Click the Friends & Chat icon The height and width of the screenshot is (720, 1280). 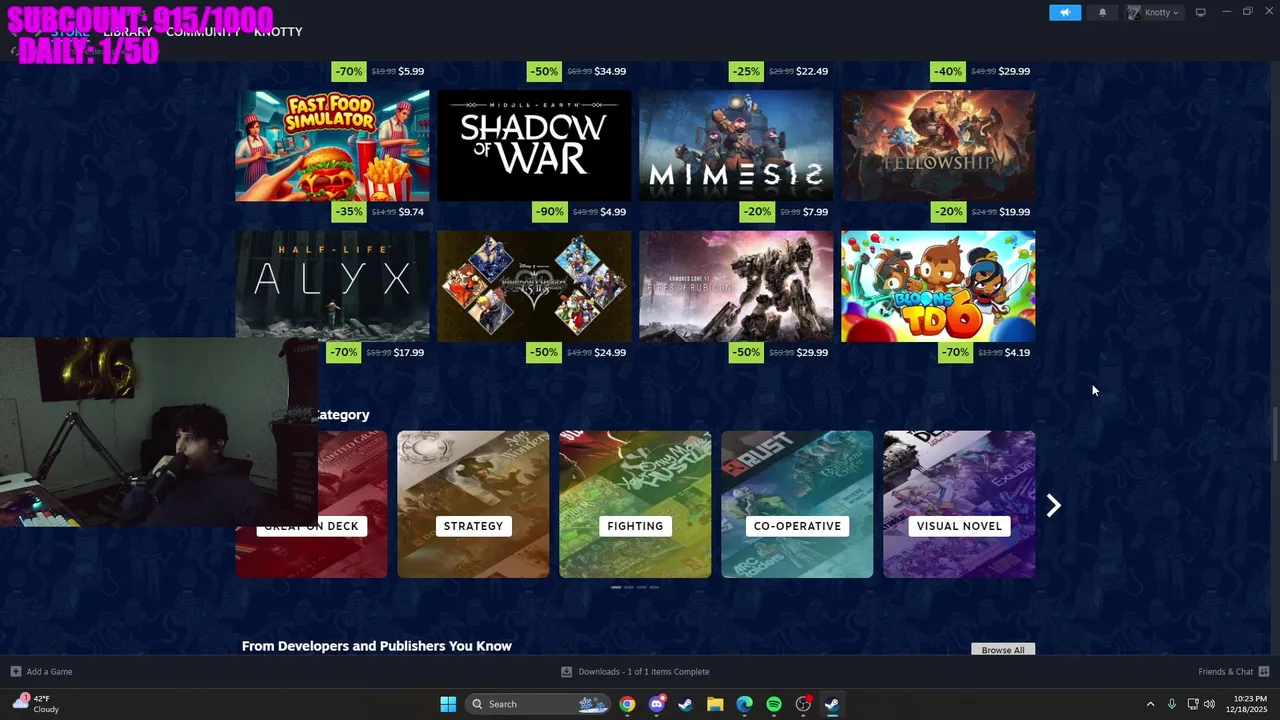pyautogui.click(x=1264, y=672)
